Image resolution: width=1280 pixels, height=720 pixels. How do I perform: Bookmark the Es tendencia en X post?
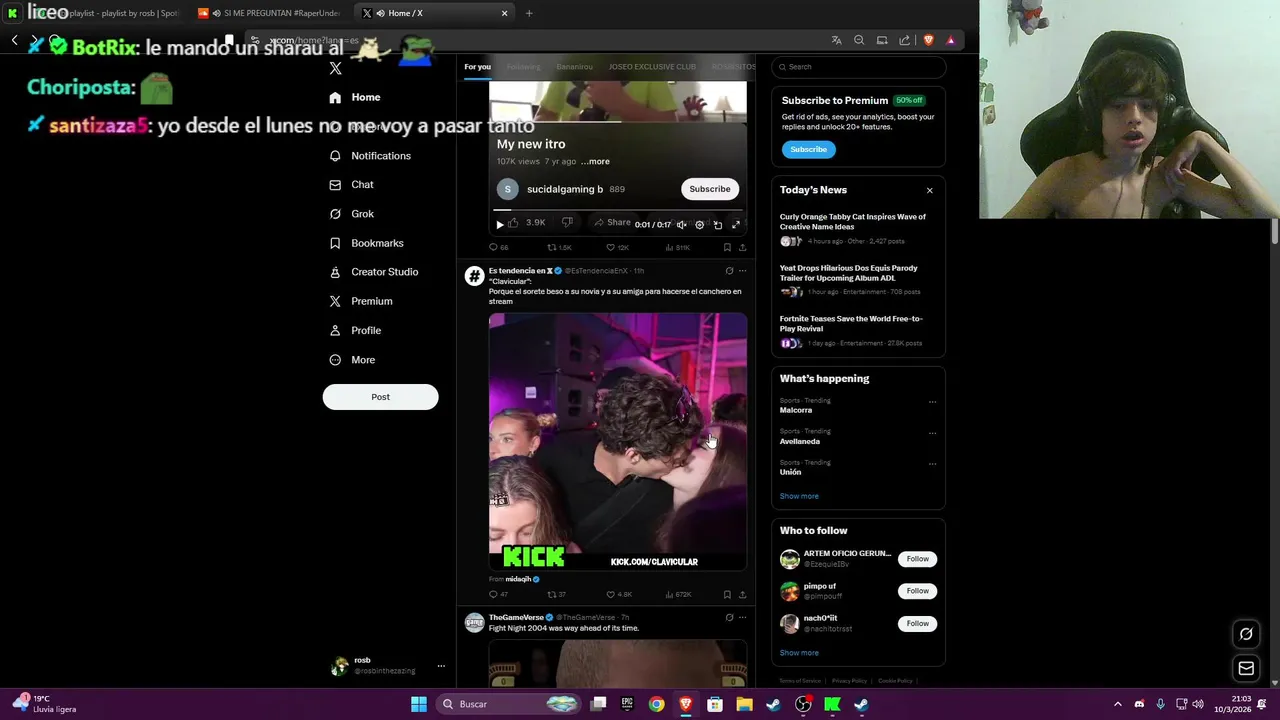pos(727,594)
